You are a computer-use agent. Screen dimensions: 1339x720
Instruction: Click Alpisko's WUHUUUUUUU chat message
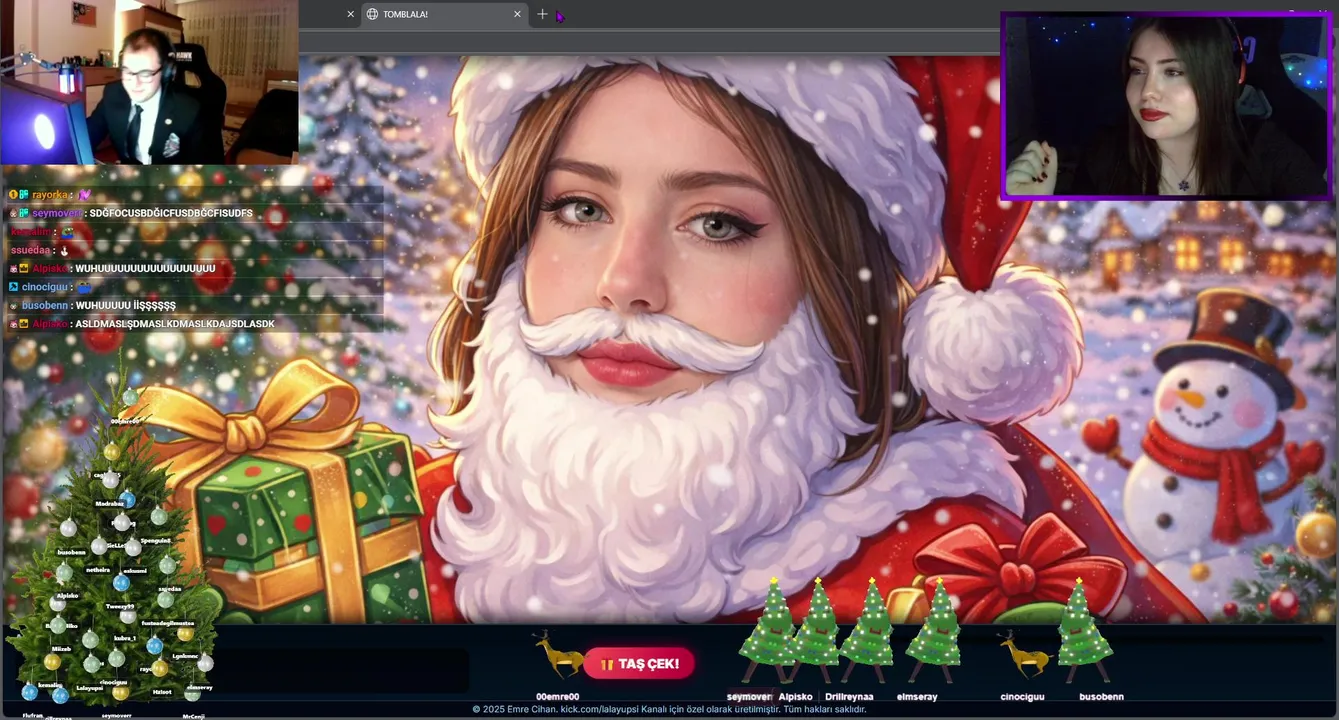(x=196, y=268)
